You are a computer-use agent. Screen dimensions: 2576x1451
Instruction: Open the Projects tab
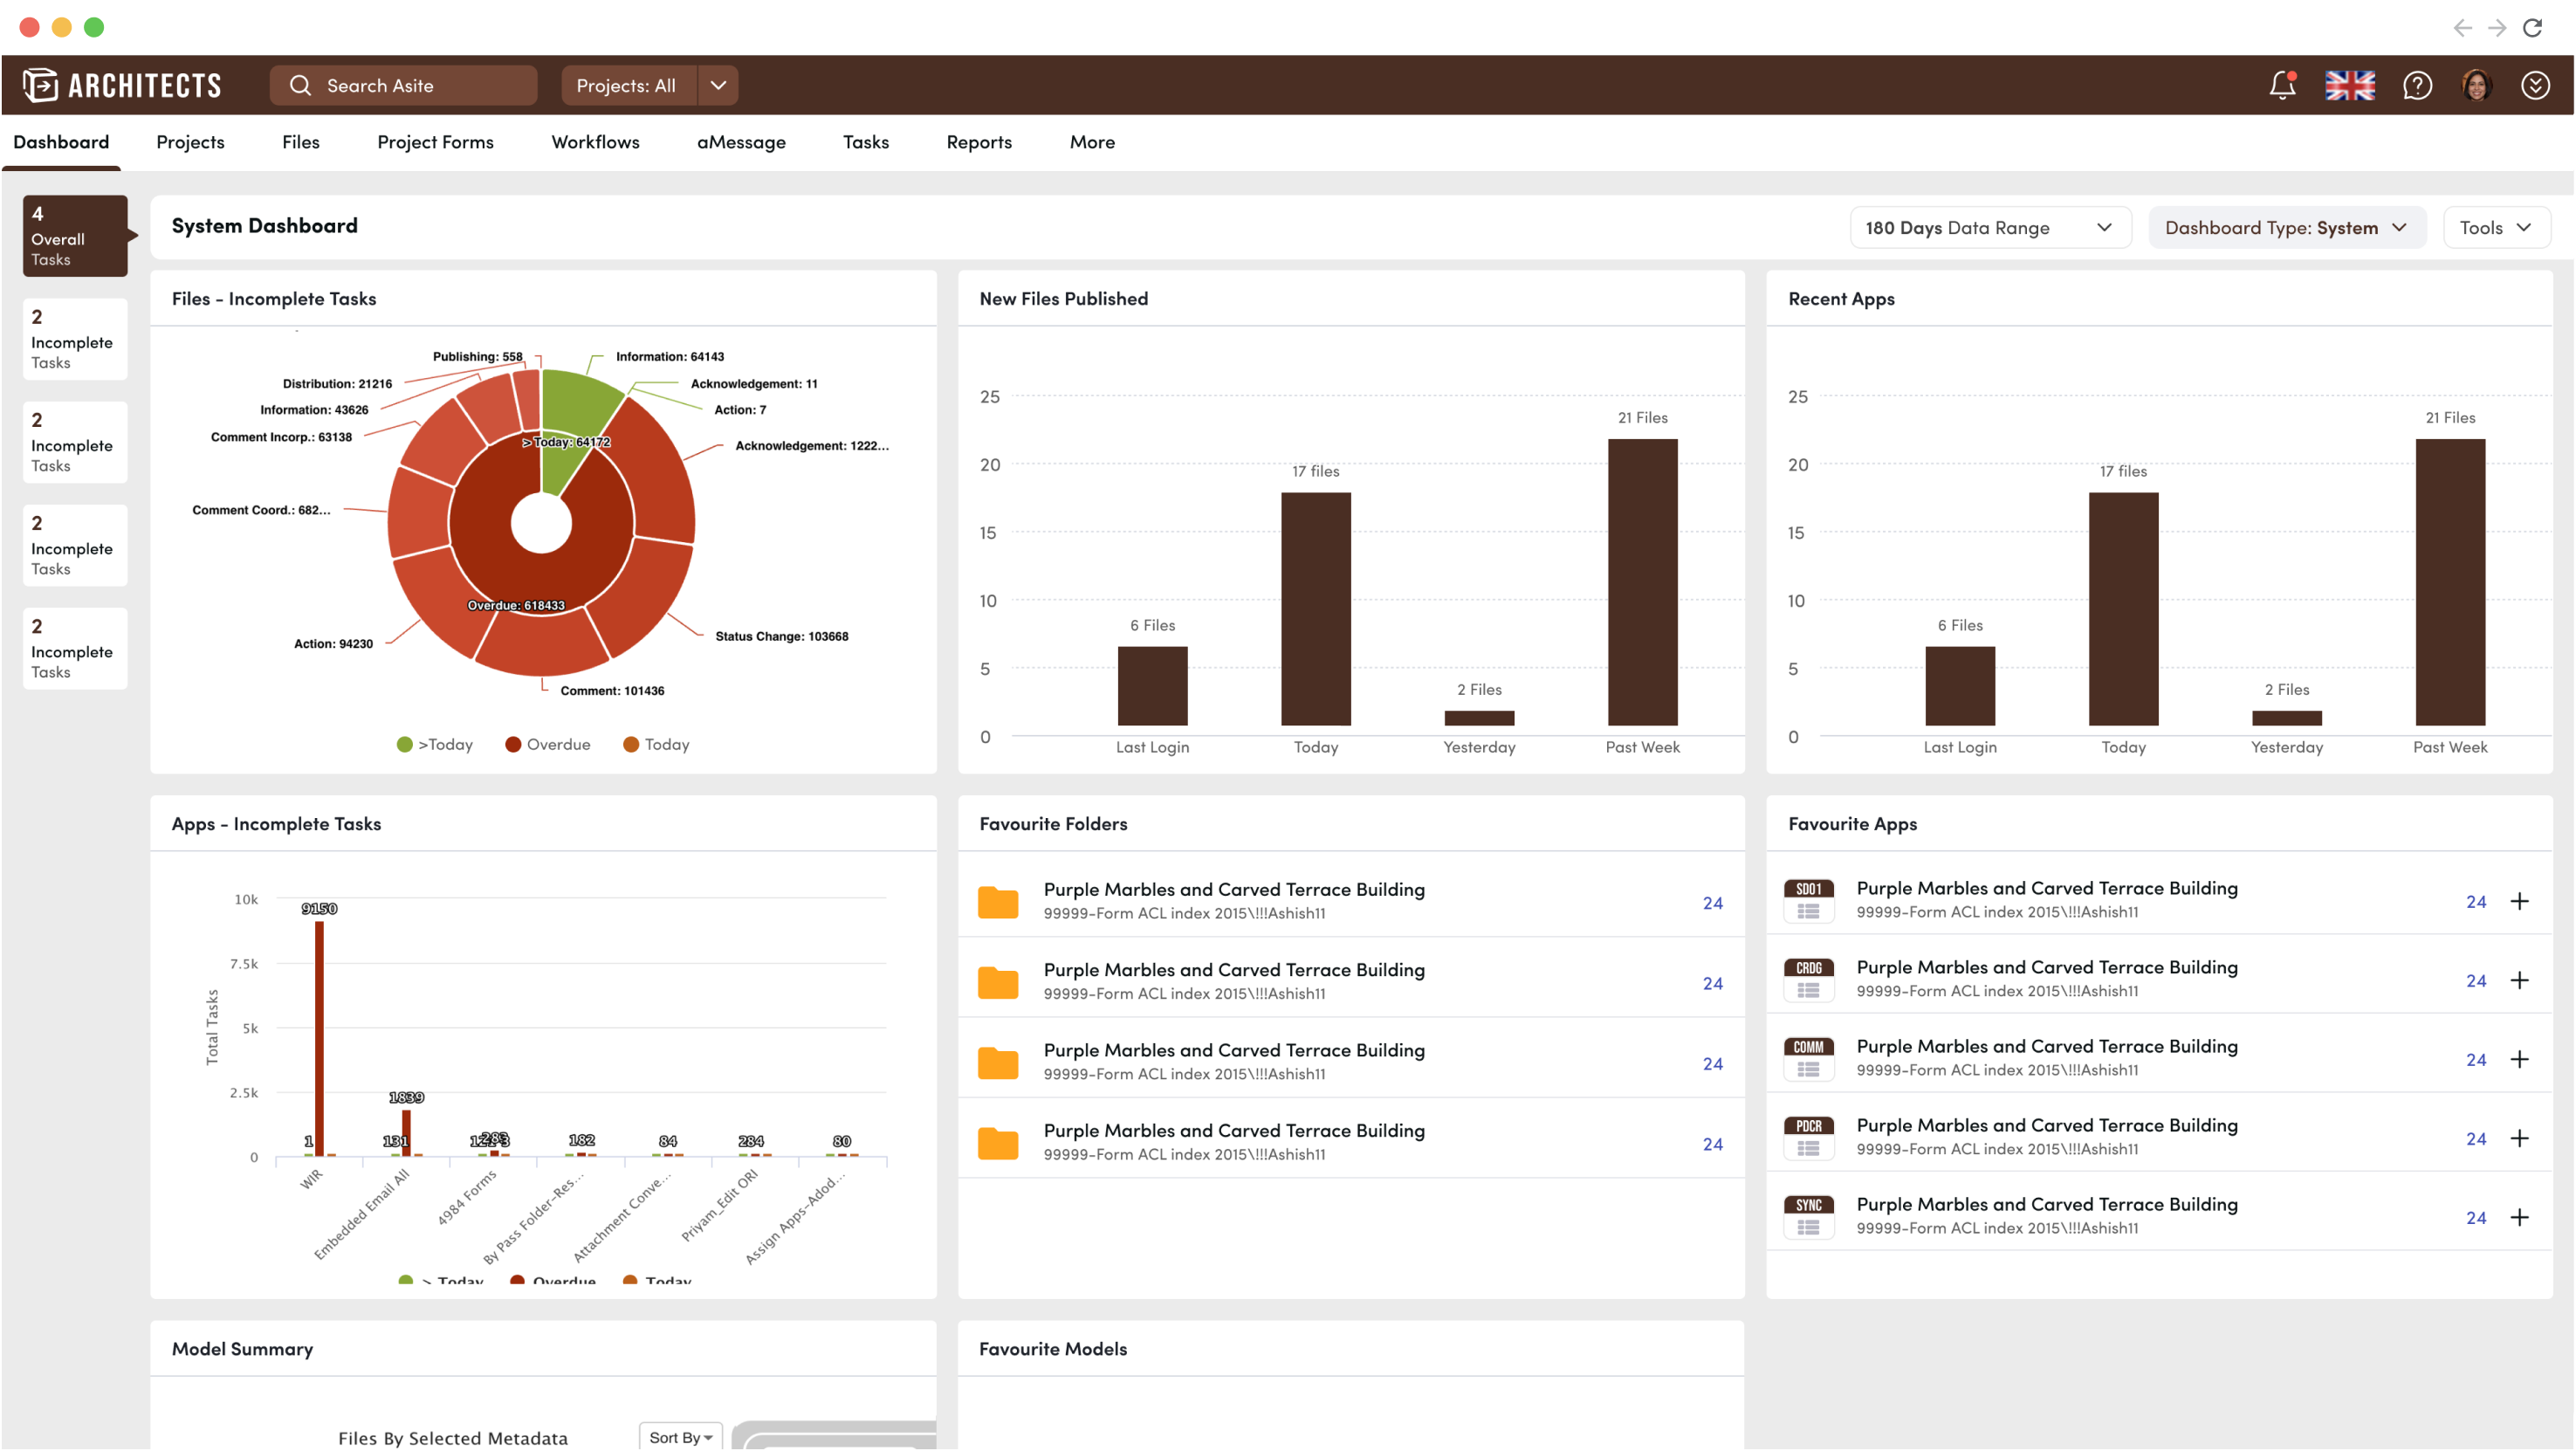[190, 142]
